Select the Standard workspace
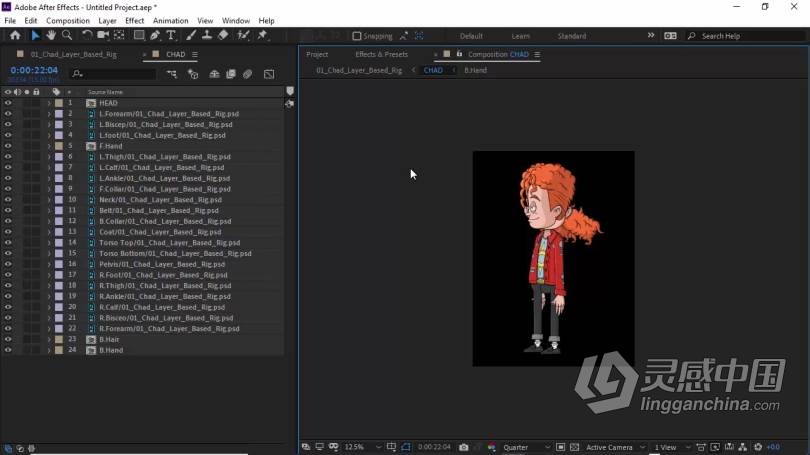810x455 pixels. coord(571,36)
